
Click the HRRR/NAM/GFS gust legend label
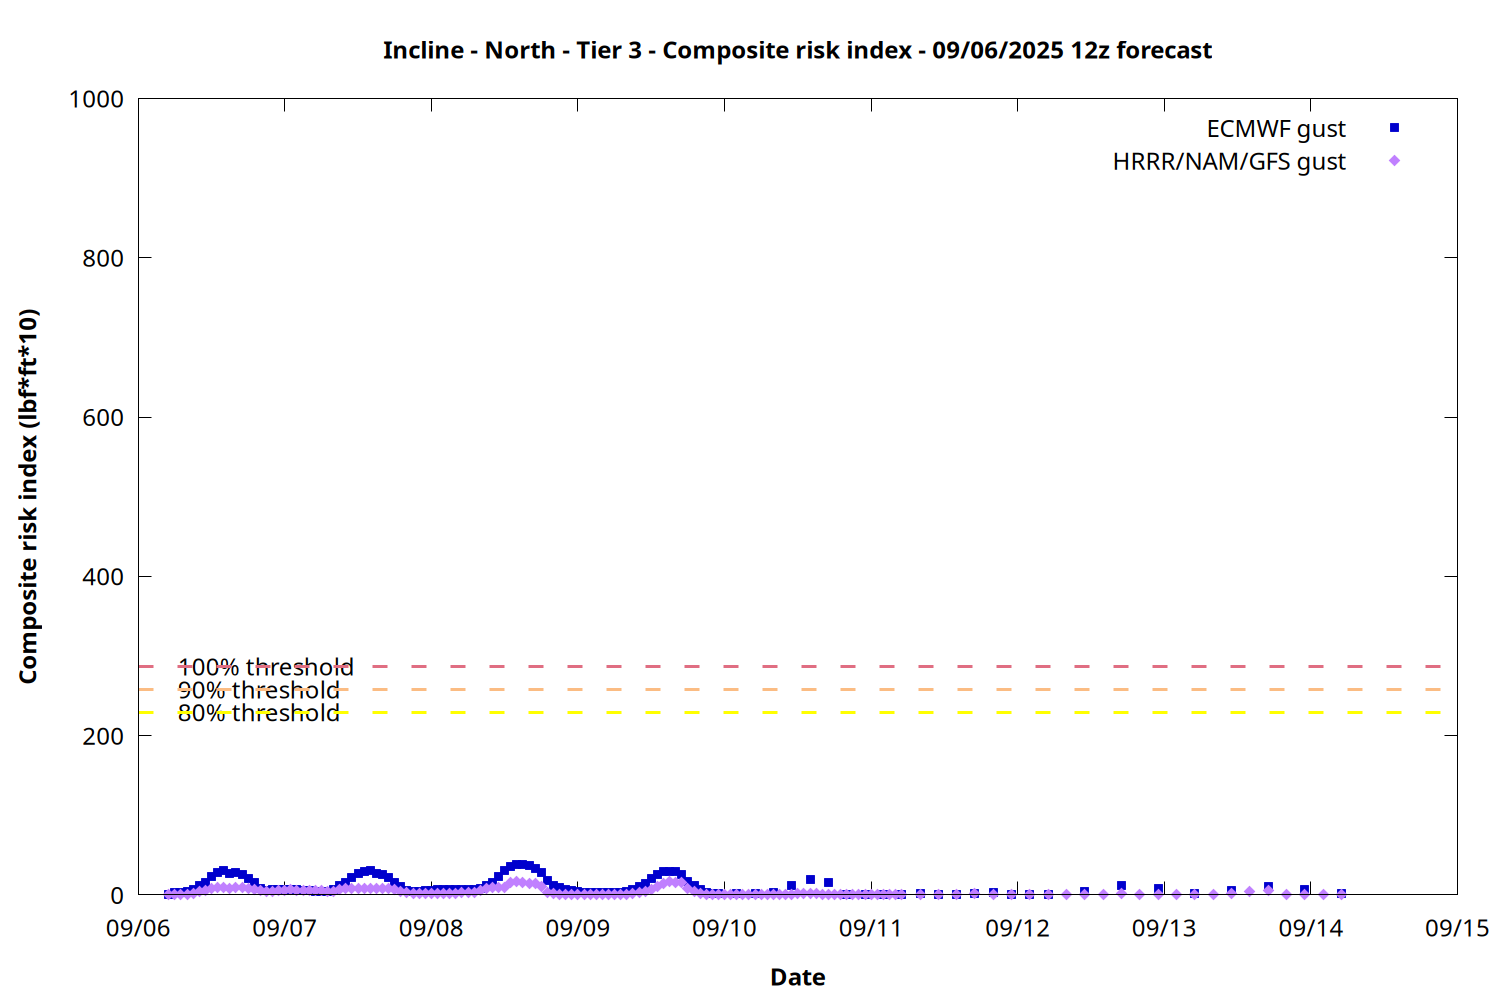1229,161
